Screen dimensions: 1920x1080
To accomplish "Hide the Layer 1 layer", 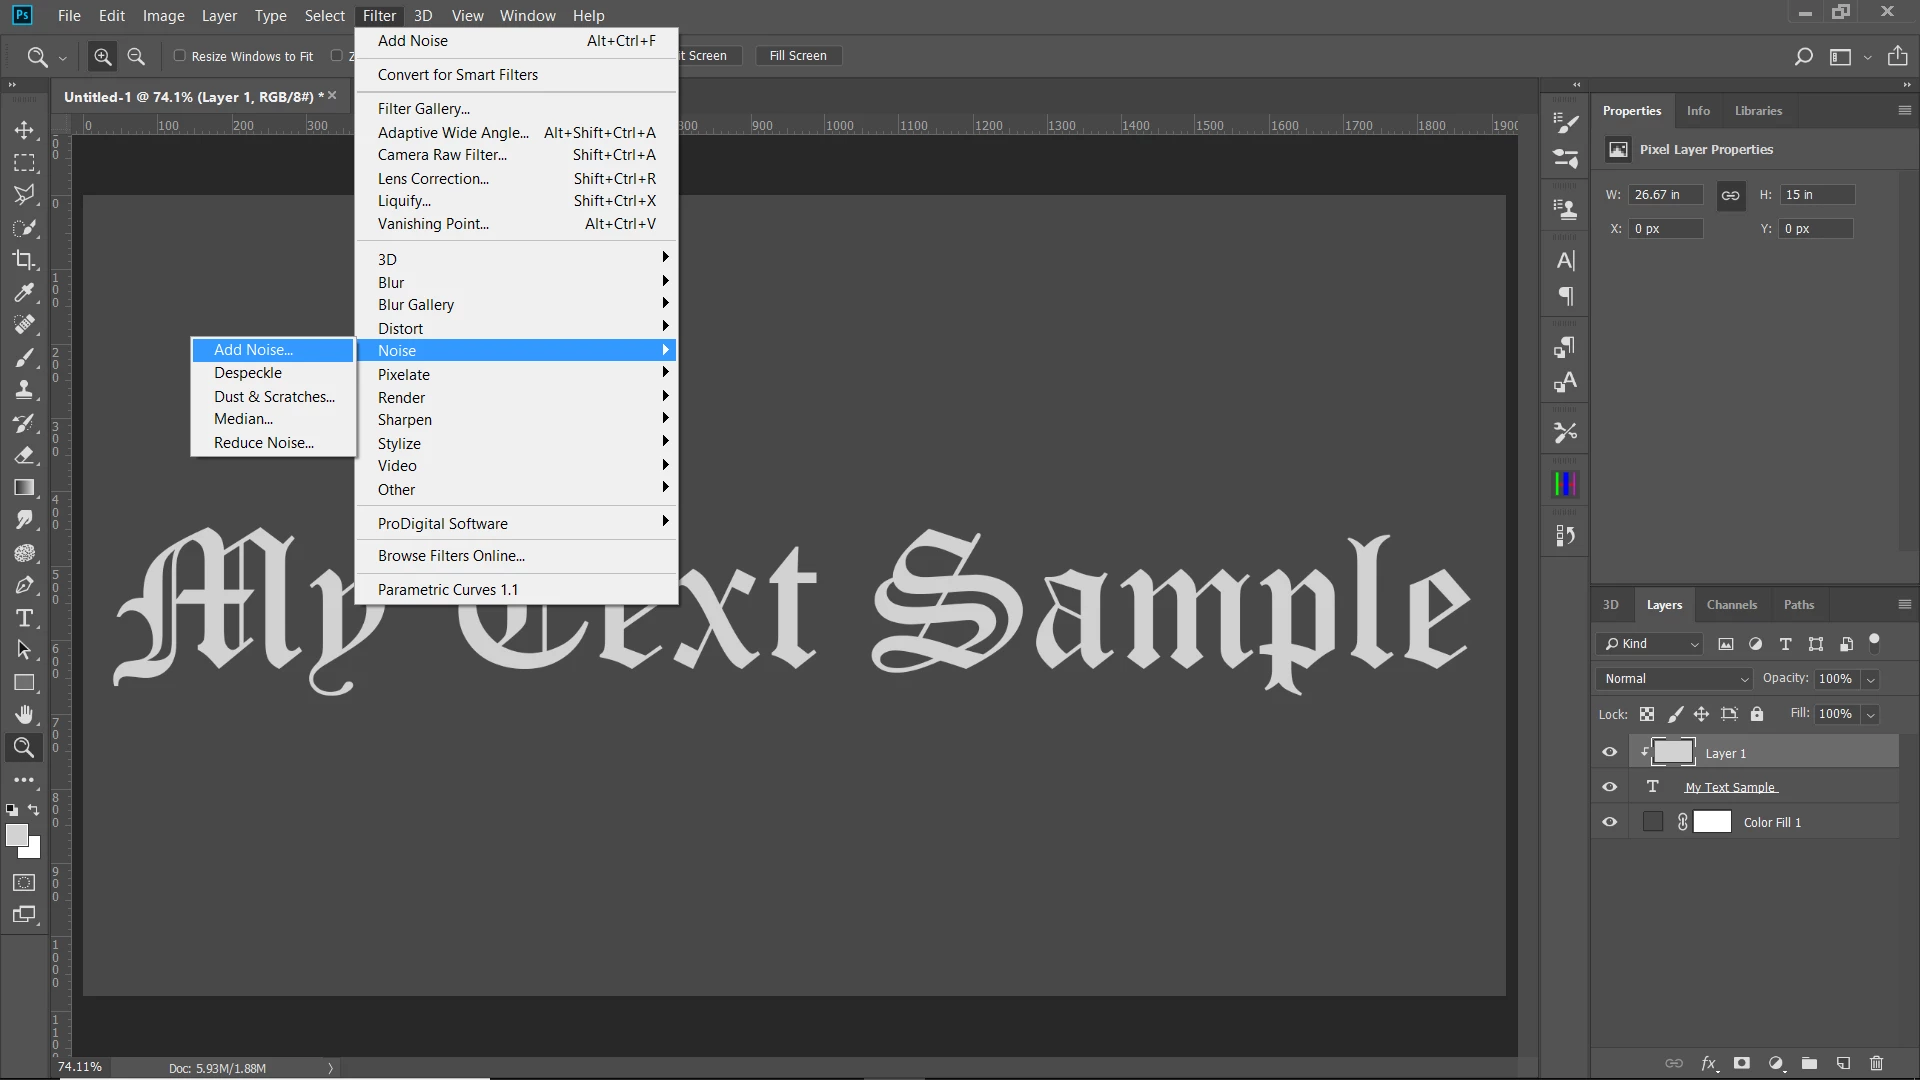I will (1609, 752).
